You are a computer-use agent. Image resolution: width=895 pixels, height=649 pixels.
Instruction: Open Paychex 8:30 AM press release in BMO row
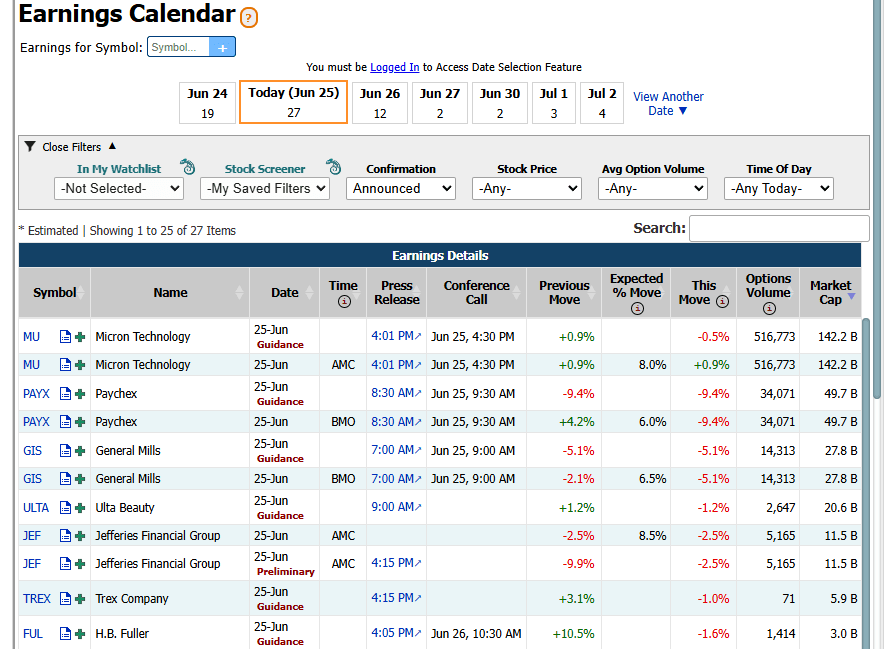[396, 422]
